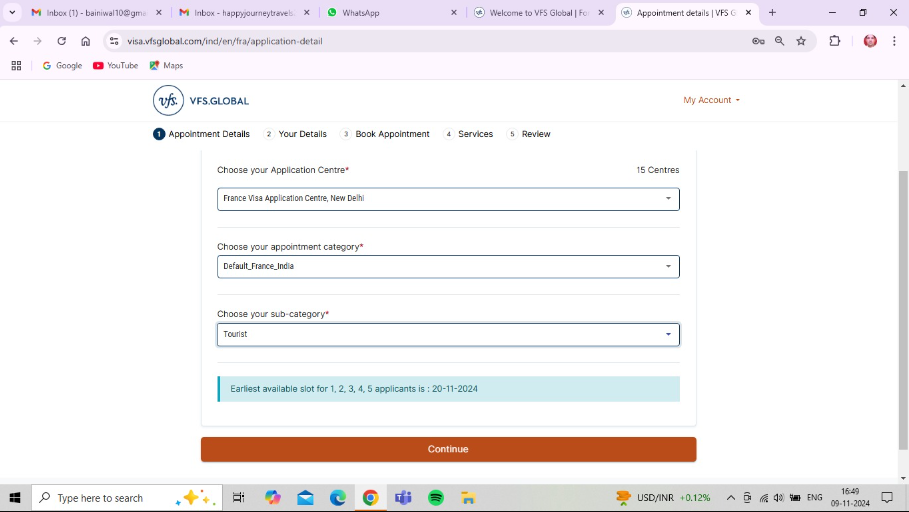The image size is (909, 512).
Task: Open File Explorer from the taskbar
Action: [468, 498]
